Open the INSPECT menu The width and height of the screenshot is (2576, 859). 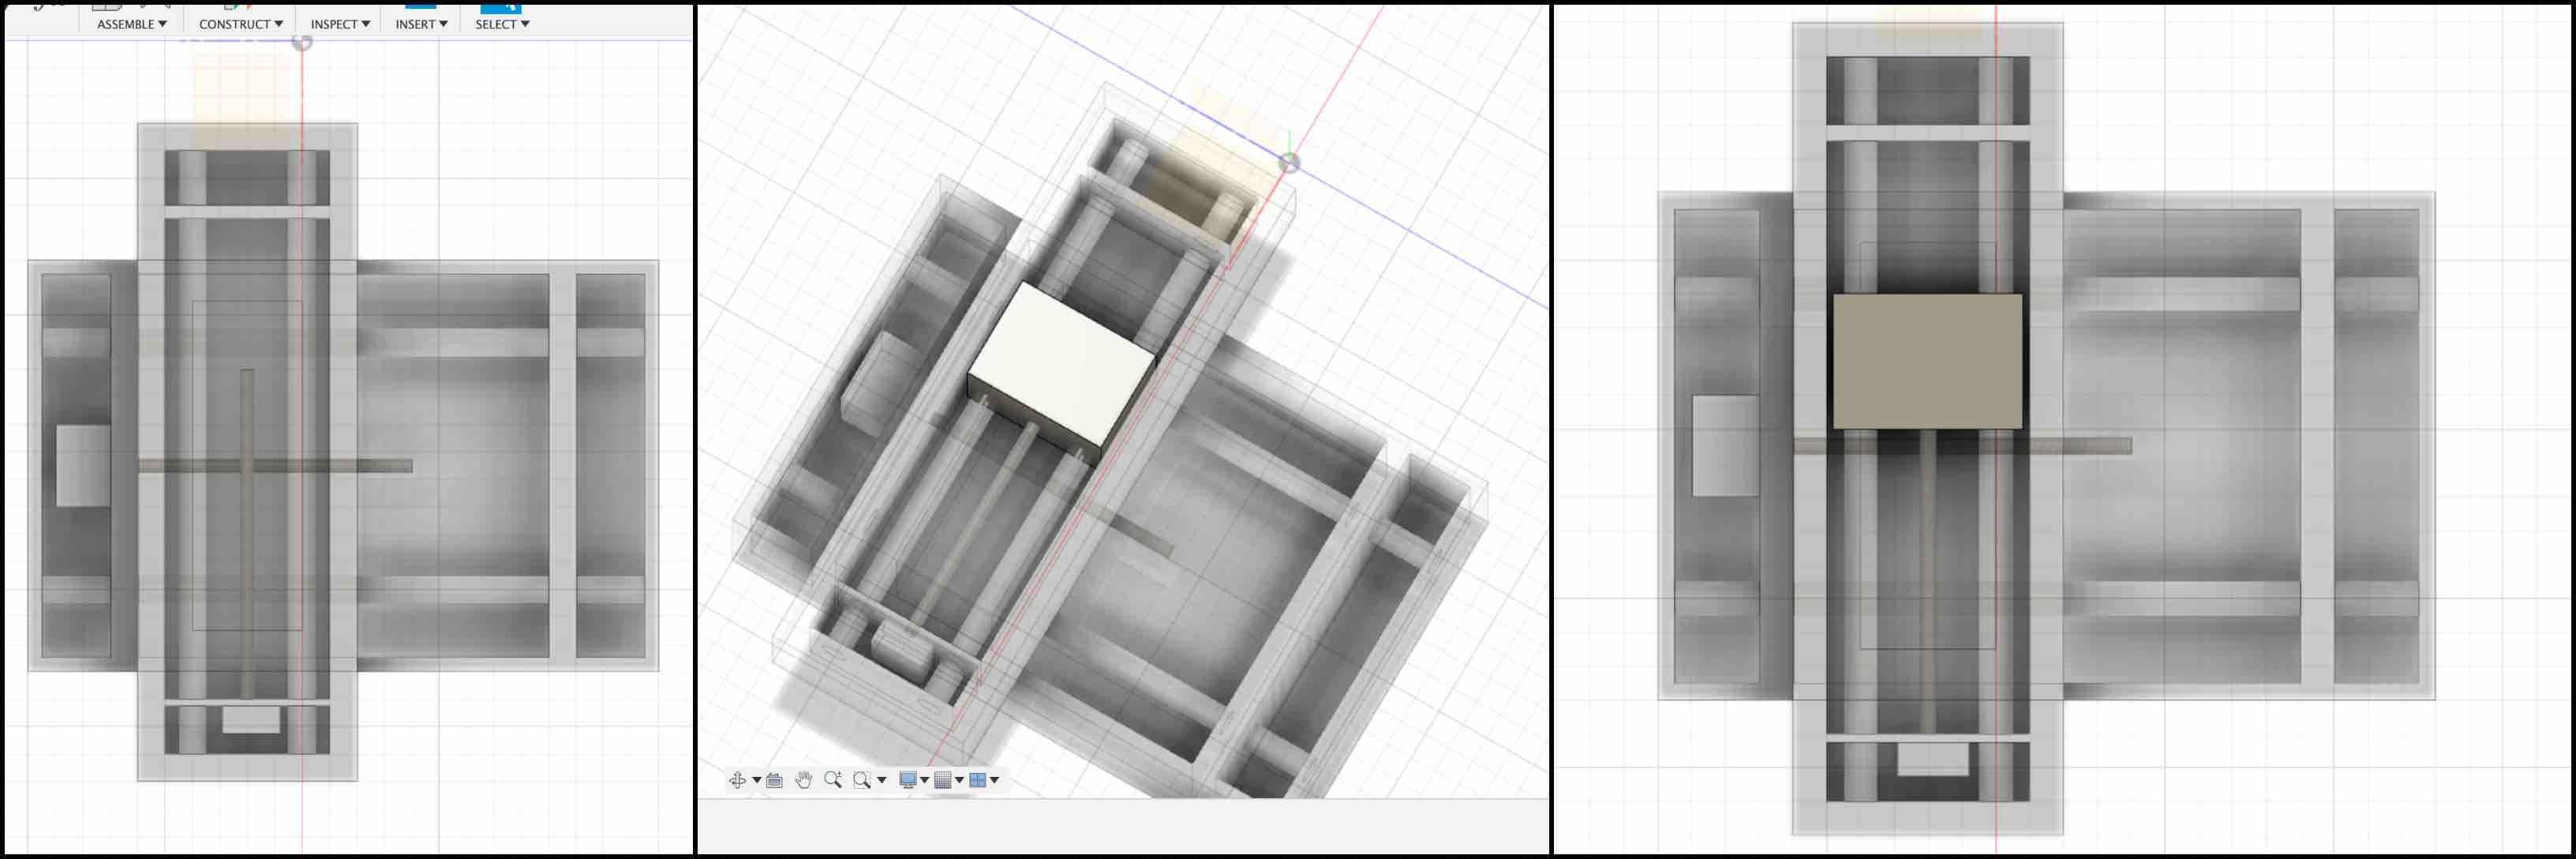pos(340,24)
